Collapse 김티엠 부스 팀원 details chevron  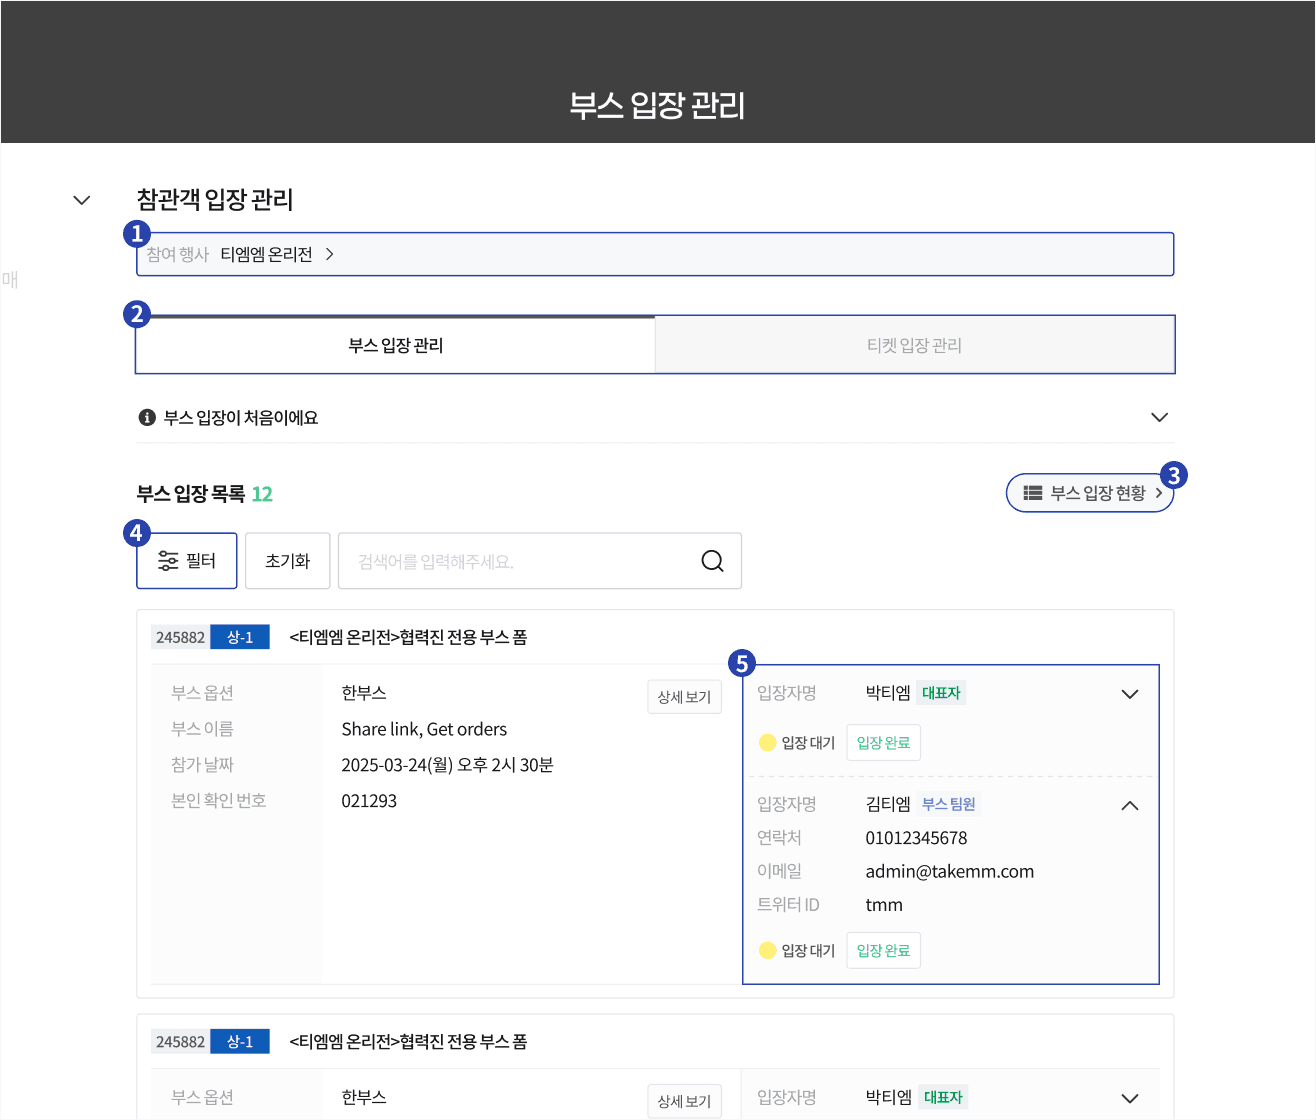click(x=1130, y=805)
